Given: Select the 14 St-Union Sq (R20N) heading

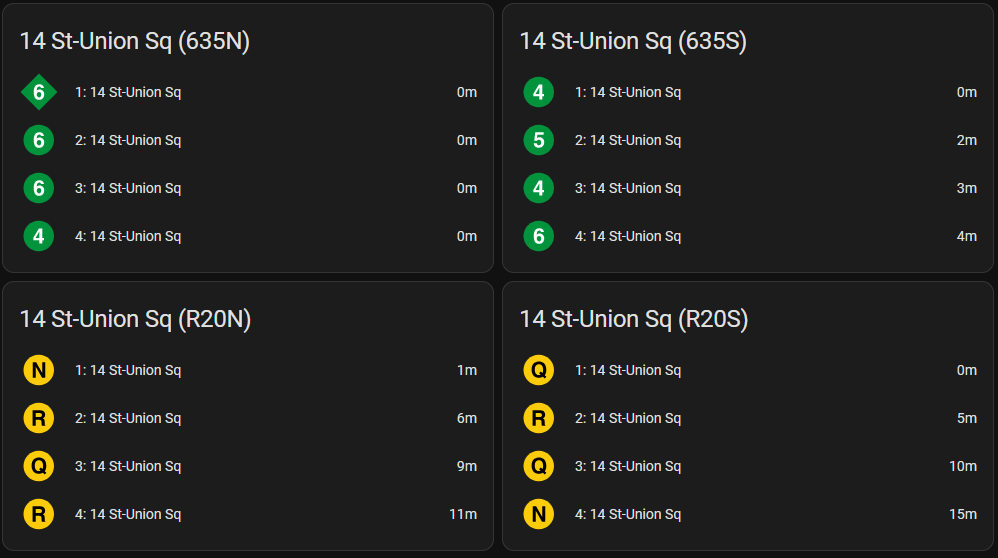Looking at the screenshot, I should pyautogui.click(x=136, y=319).
